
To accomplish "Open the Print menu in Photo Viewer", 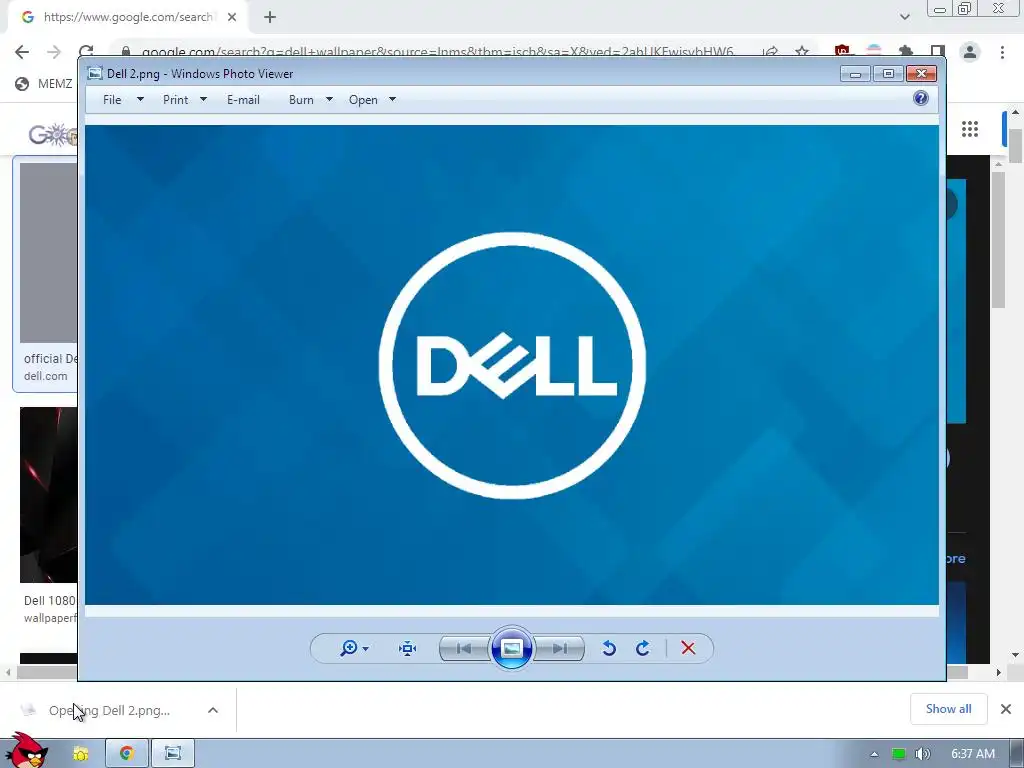I will tap(175, 100).
